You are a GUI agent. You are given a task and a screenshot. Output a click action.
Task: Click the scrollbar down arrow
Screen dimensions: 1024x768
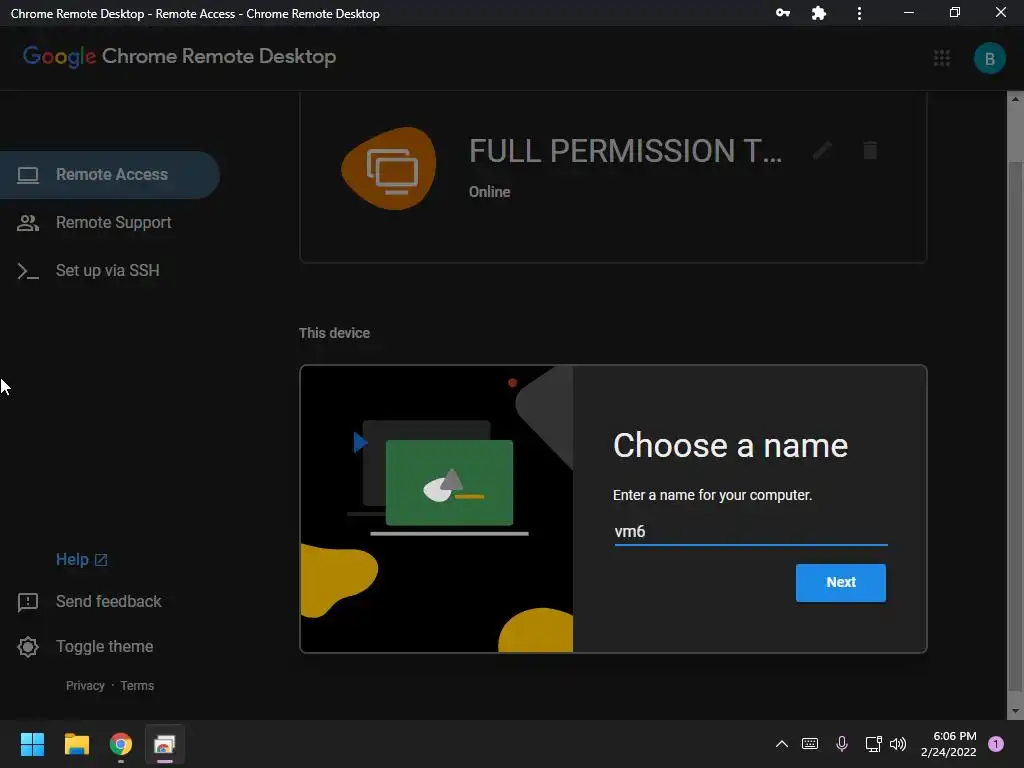tap(1015, 711)
